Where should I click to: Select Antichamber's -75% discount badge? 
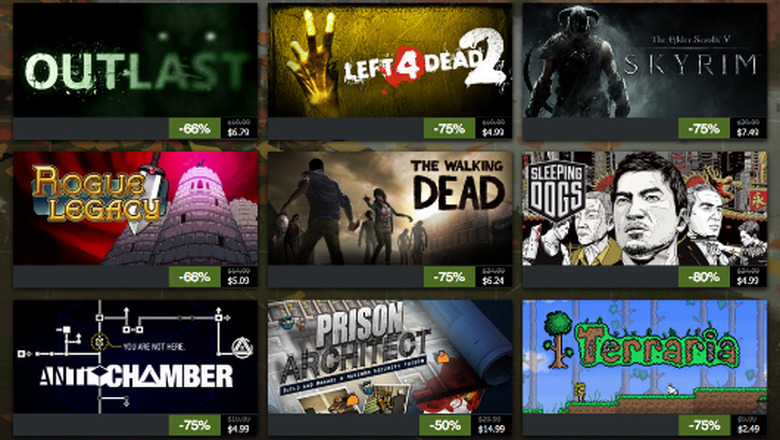coord(195,426)
